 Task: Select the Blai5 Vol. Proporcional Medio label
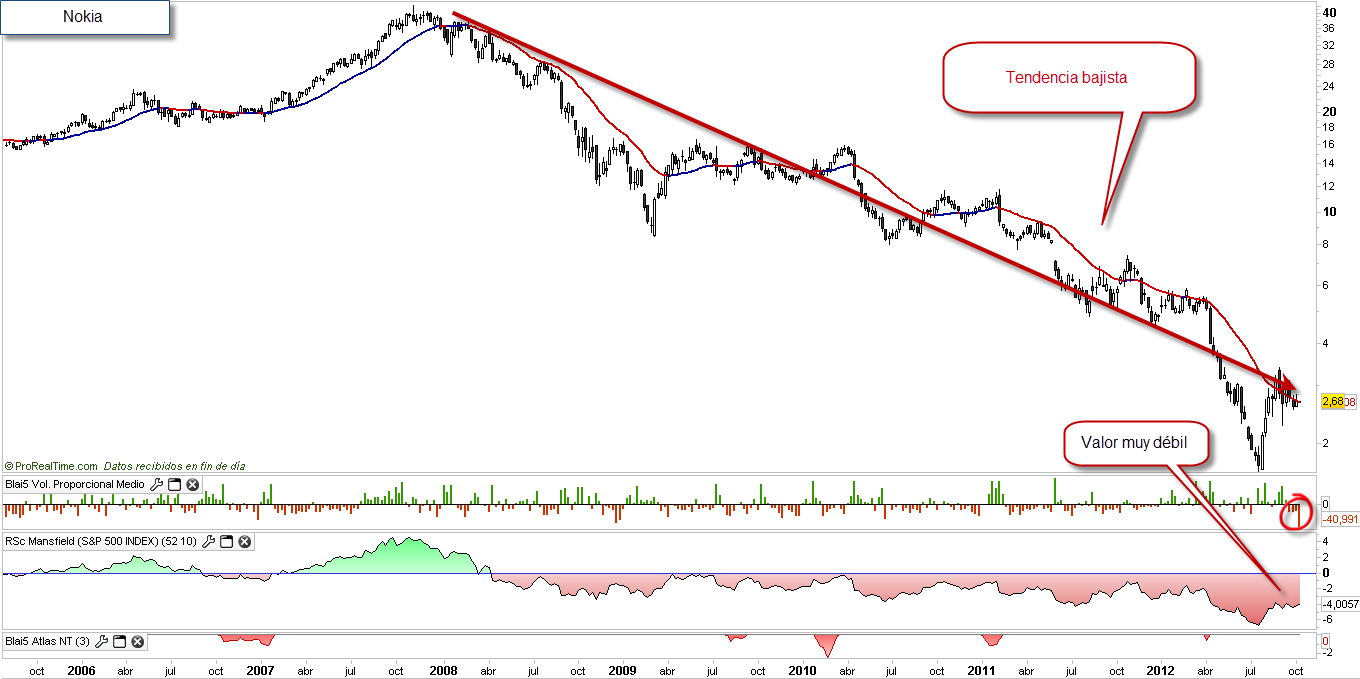(75, 485)
